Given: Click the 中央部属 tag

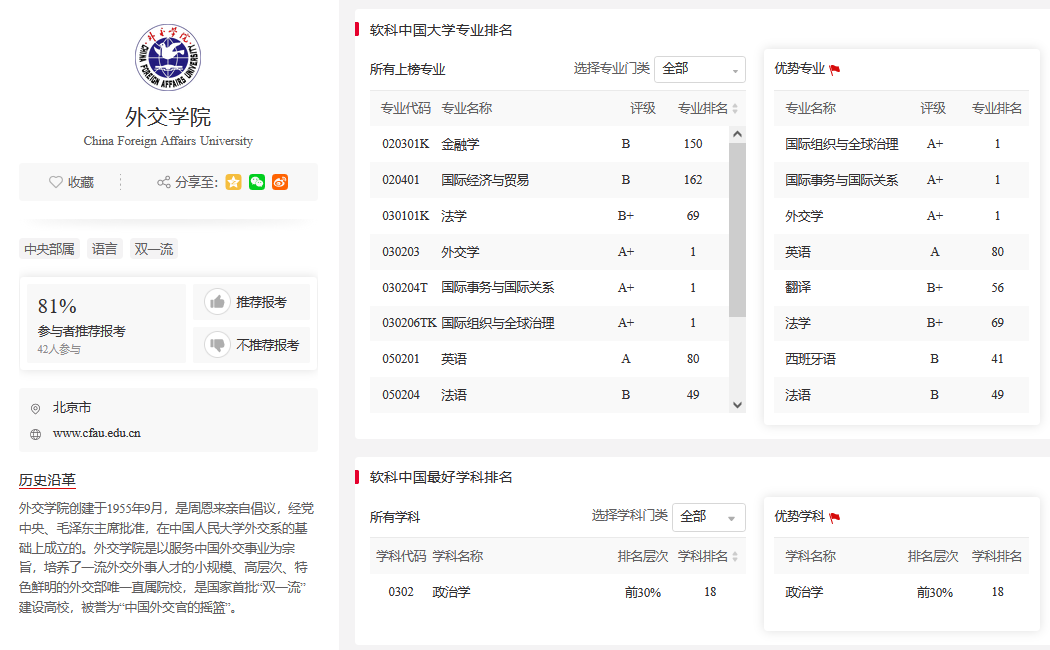Looking at the screenshot, I should tap(50, 249).
